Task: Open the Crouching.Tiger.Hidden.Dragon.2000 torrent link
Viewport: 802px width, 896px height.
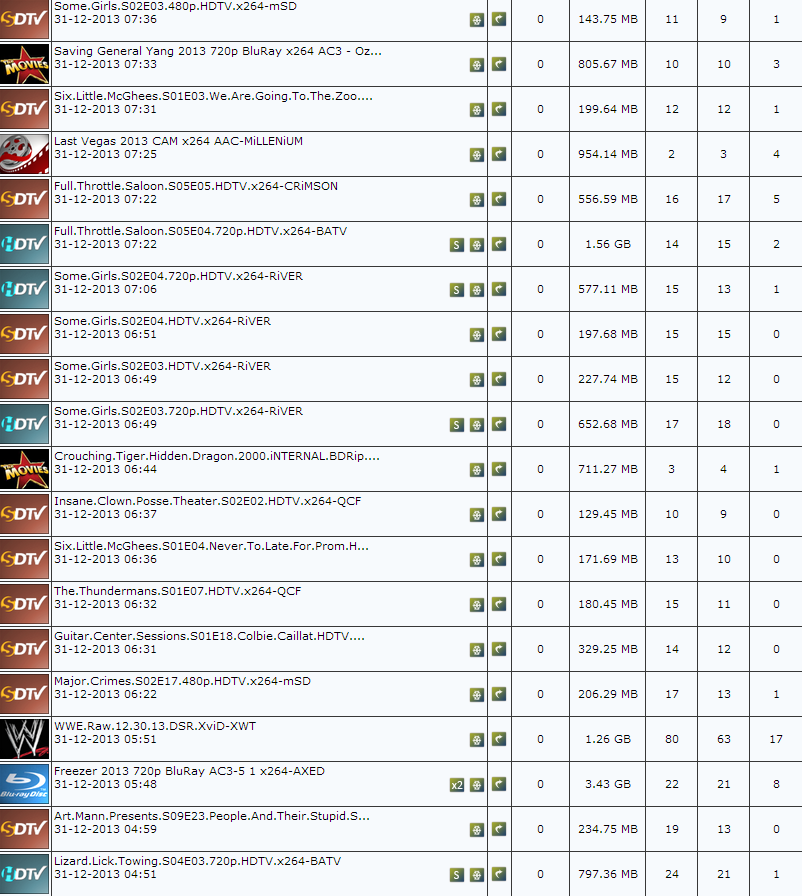Action: [x=216, y=456]
